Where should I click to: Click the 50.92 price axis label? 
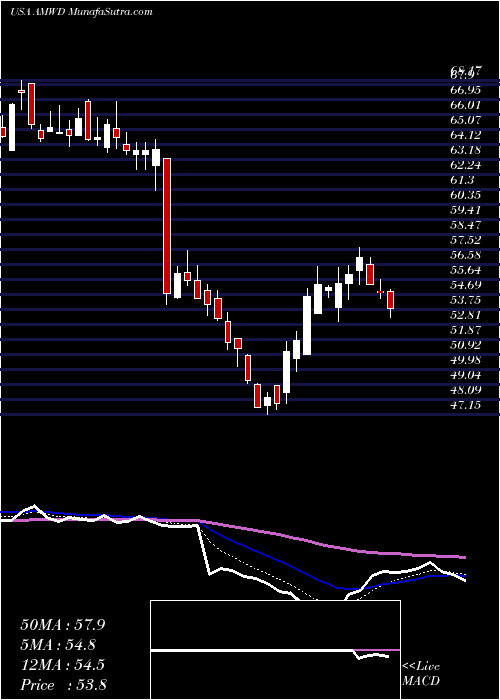point(466,346)
